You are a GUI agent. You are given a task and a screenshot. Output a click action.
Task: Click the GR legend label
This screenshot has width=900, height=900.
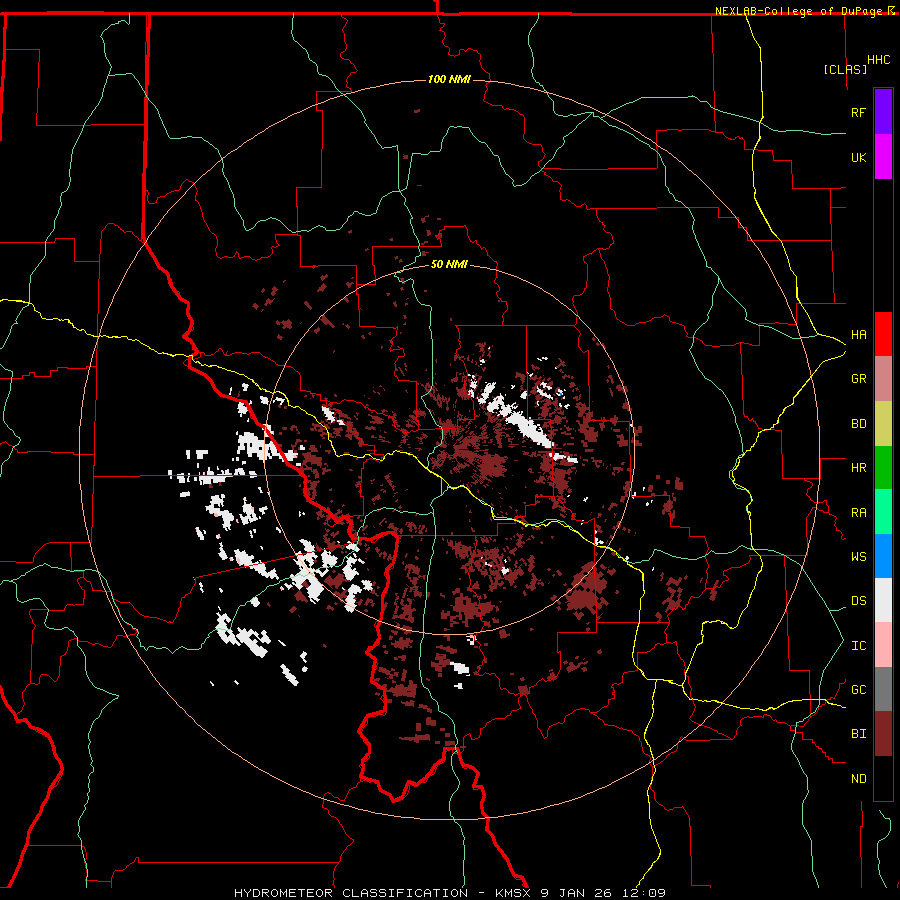click(x=858, y=379)
